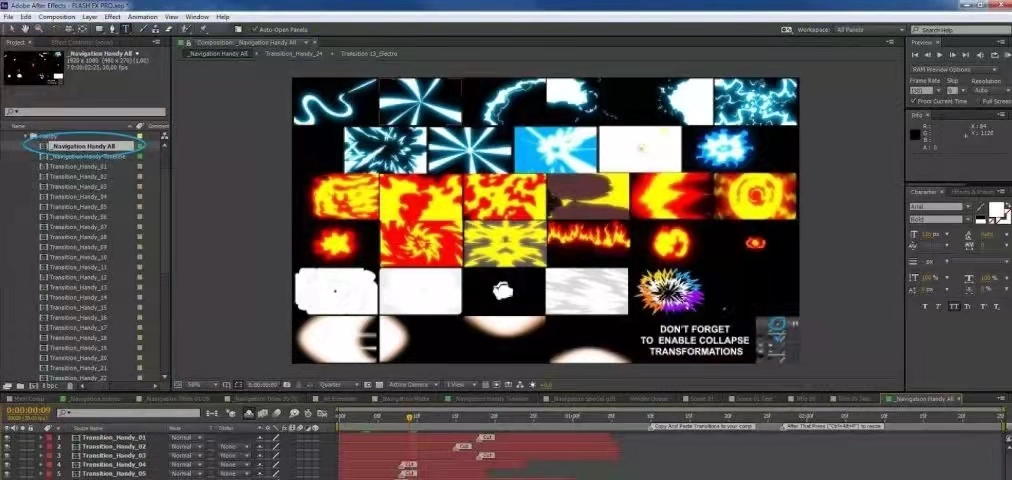Click the Auto-keyframe stopwatch icon in timeline
This screenshot has width=1012, height=480.
pos(308,413)
